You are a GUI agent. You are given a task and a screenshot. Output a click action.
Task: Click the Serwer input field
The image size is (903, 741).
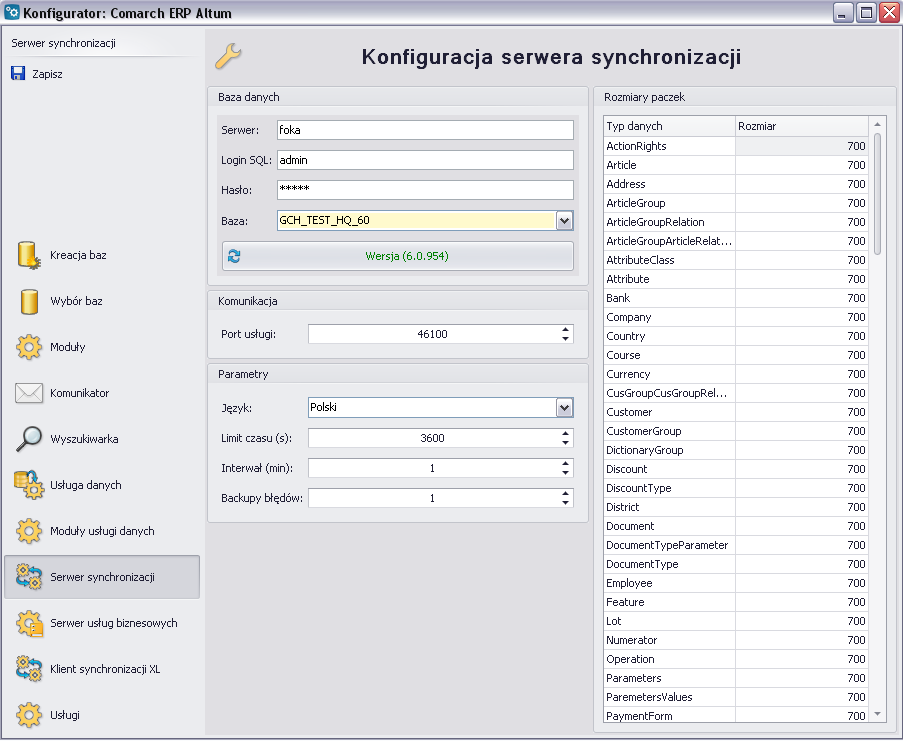(425, 130)
